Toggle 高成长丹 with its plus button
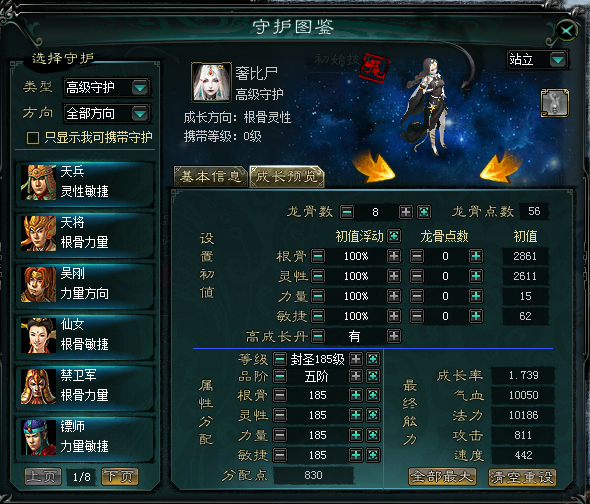The width and height of the screenshot is (590, 504). (394, 336)
